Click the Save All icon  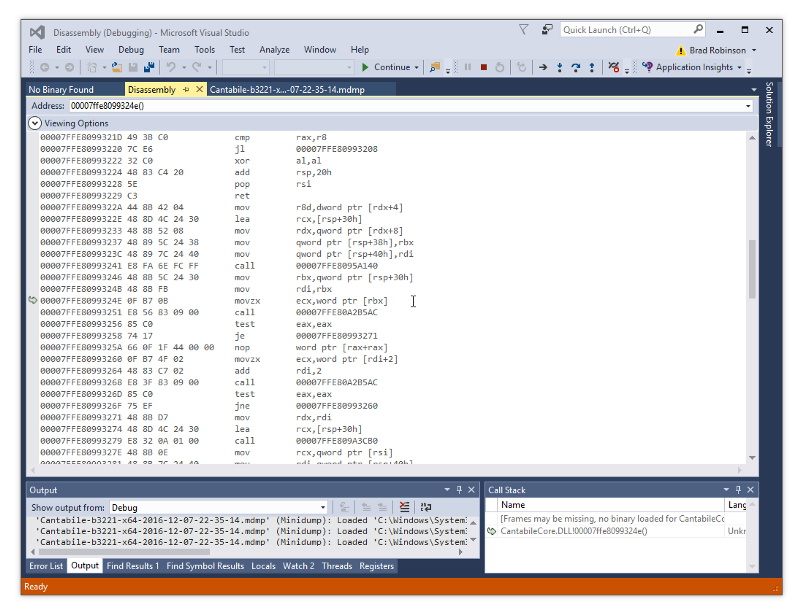tap(149, 67)
